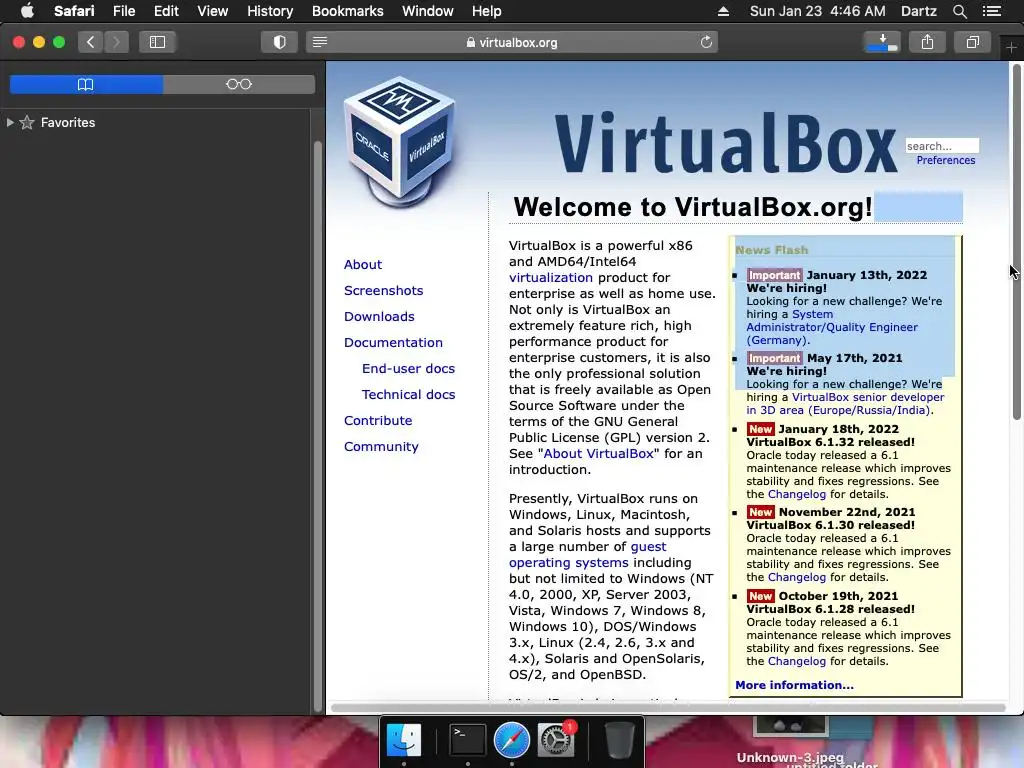Click the sidebar's vertical scrollbar

[318, 424]
